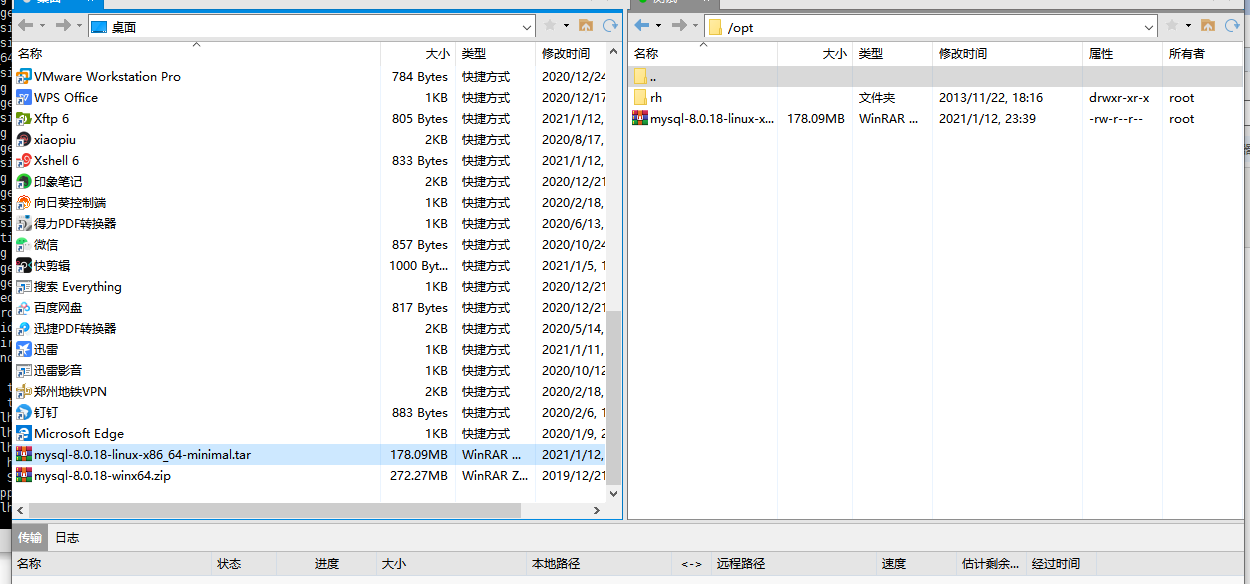Click the local pane bookmark star icon

pos(549,25)
